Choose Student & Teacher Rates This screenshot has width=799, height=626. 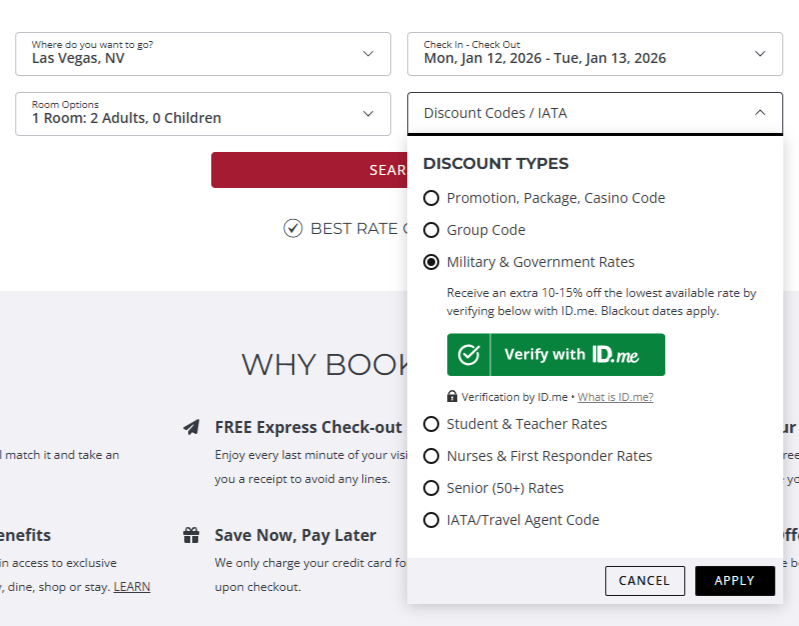click(x=431, y=424)
